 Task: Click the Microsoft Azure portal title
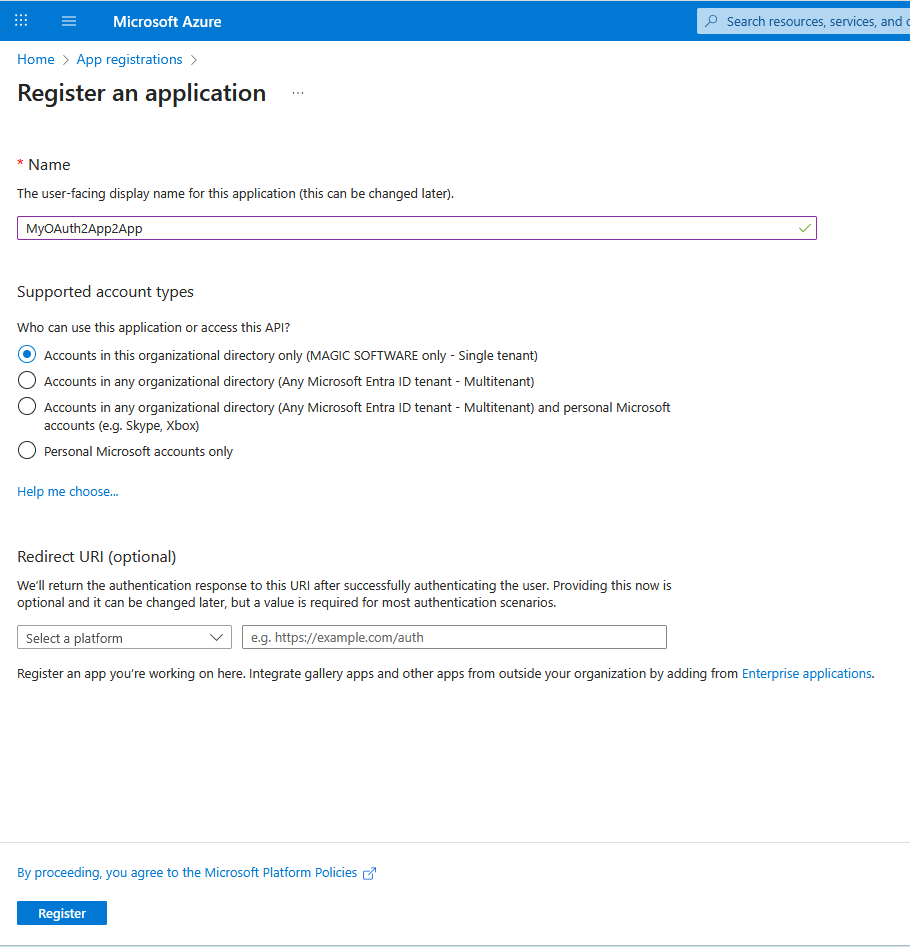167,21
